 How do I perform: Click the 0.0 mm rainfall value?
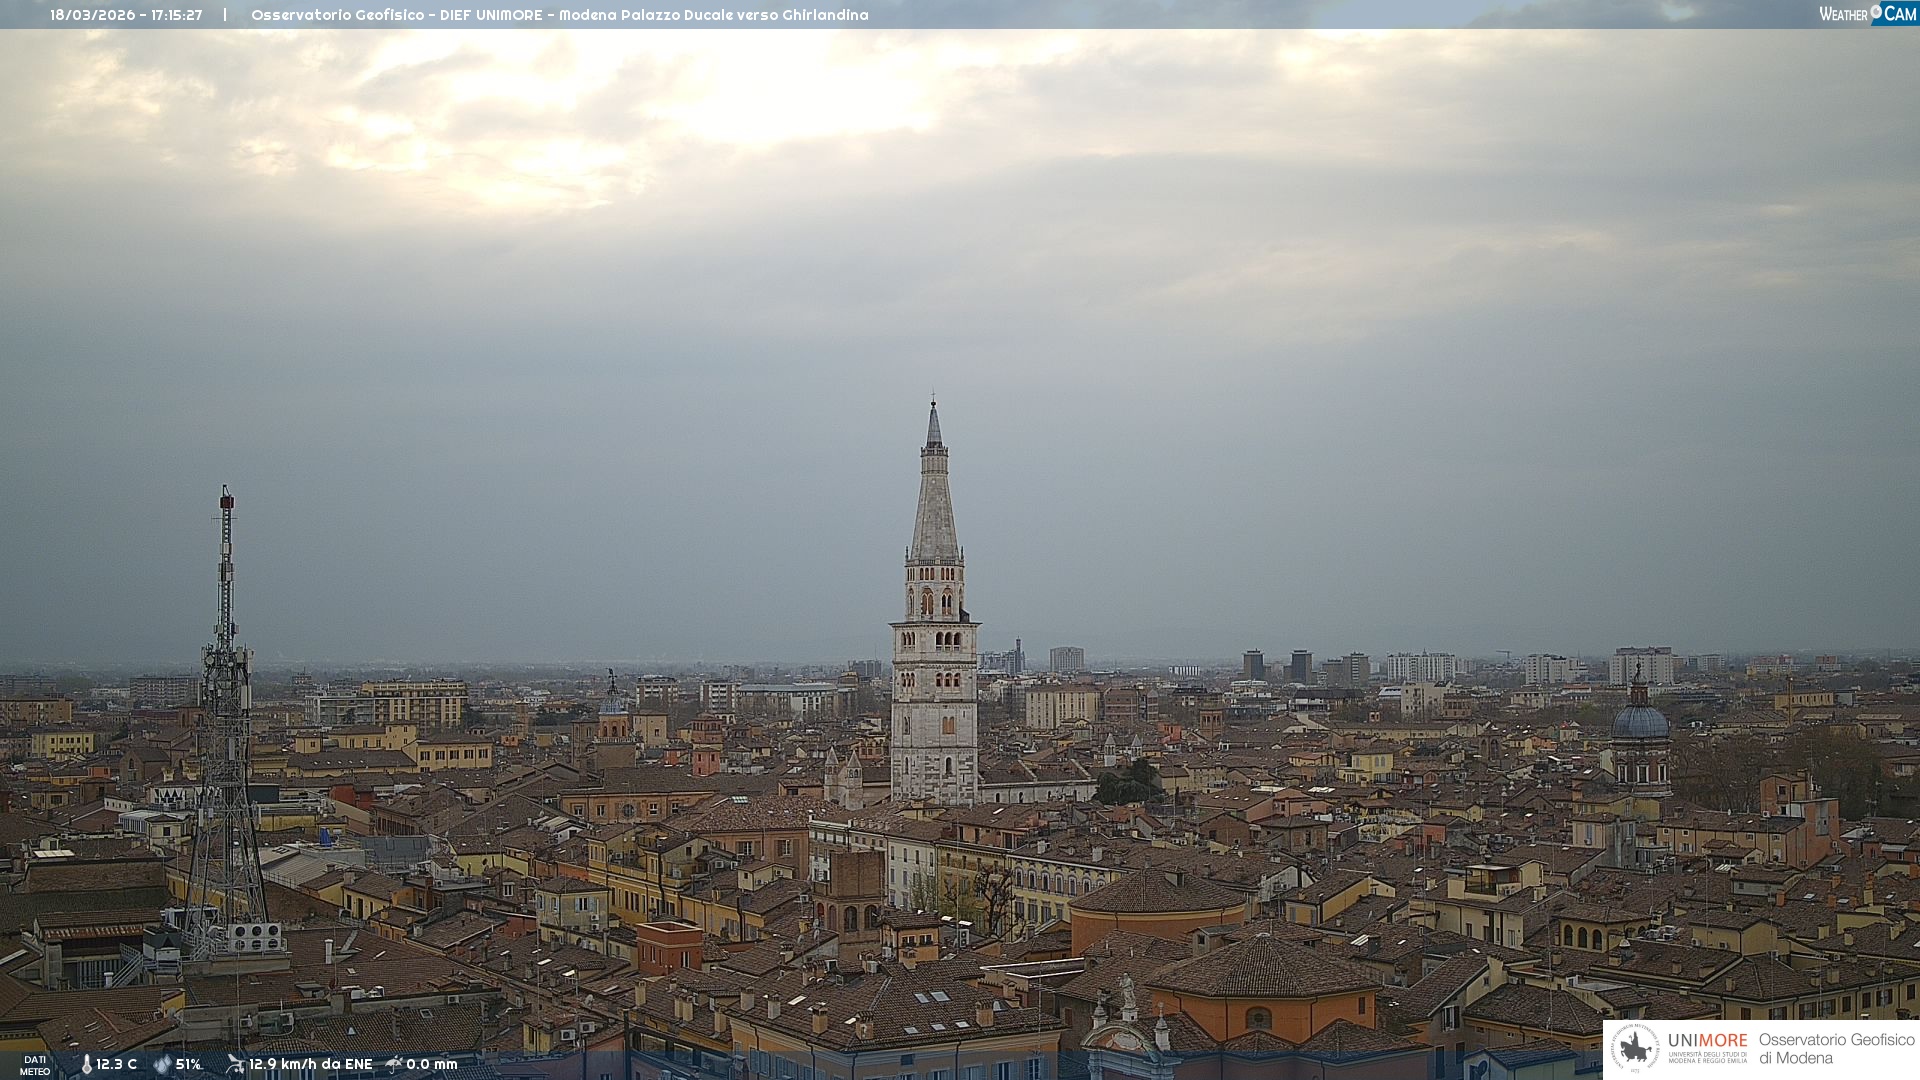pyautogui.click(x=431, y=1064)
